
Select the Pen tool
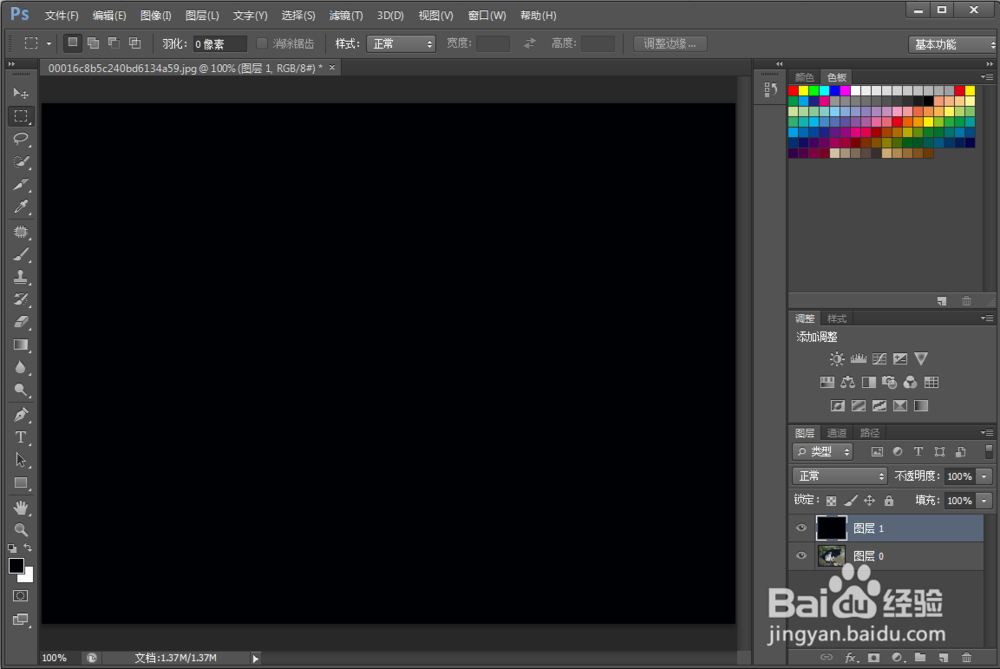tap(20, 415)
